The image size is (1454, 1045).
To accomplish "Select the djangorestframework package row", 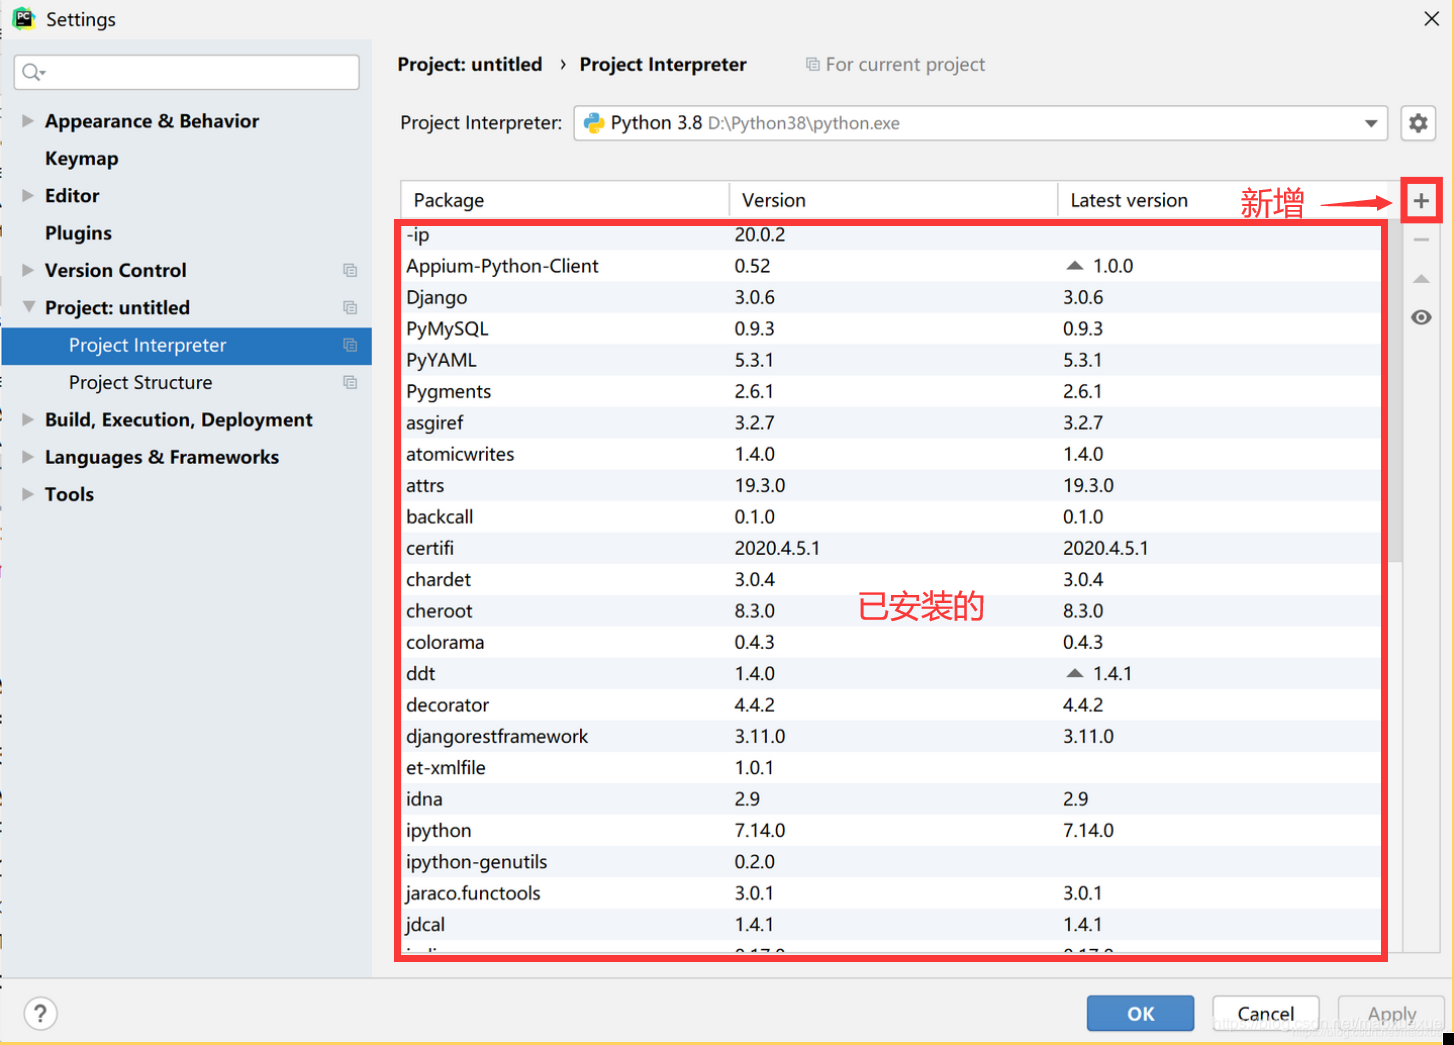I will [892, 736].
